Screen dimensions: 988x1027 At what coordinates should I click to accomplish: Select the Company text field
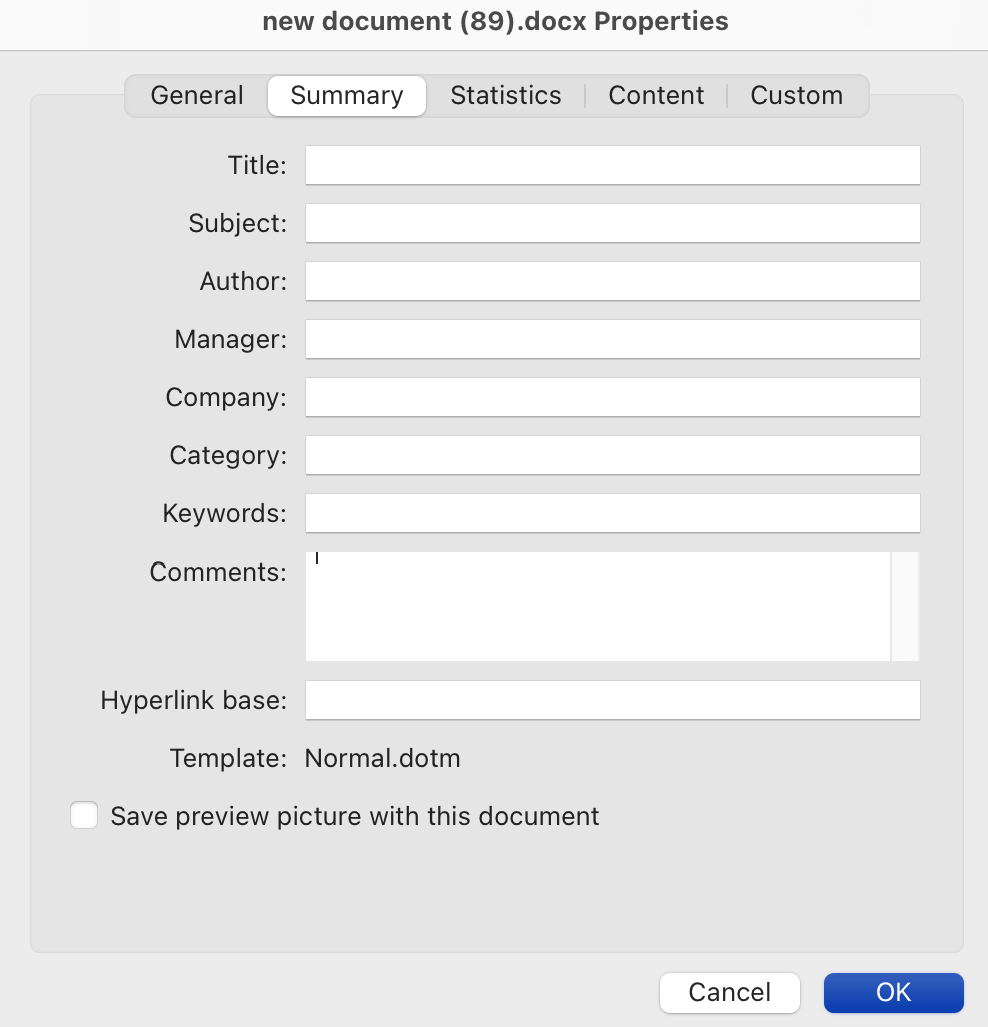612,397
